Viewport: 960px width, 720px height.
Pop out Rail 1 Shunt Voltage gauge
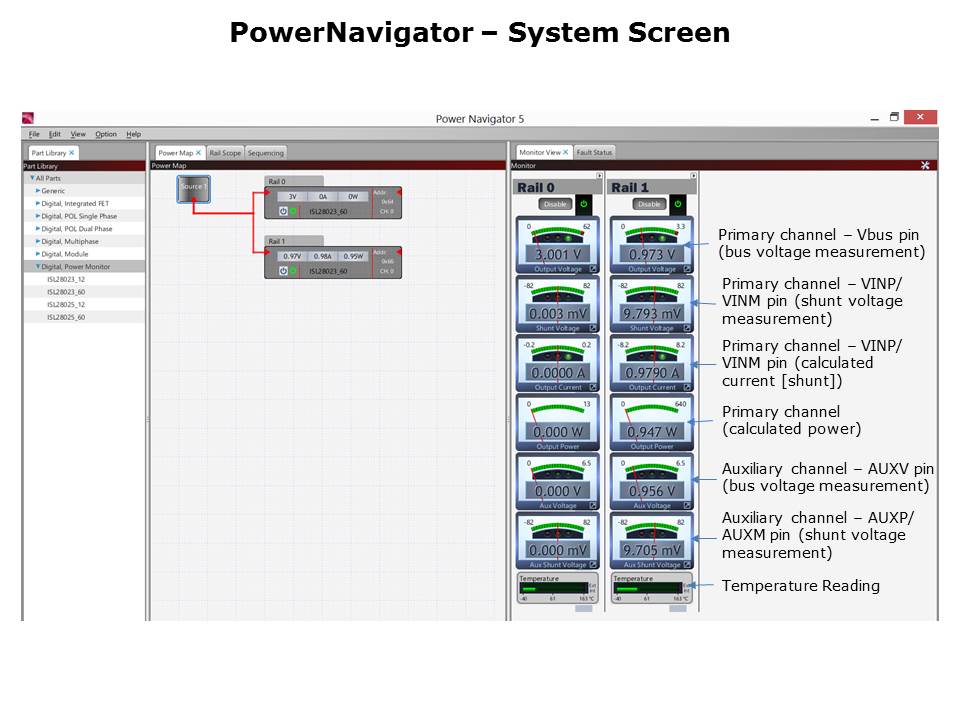pos(687,328)
